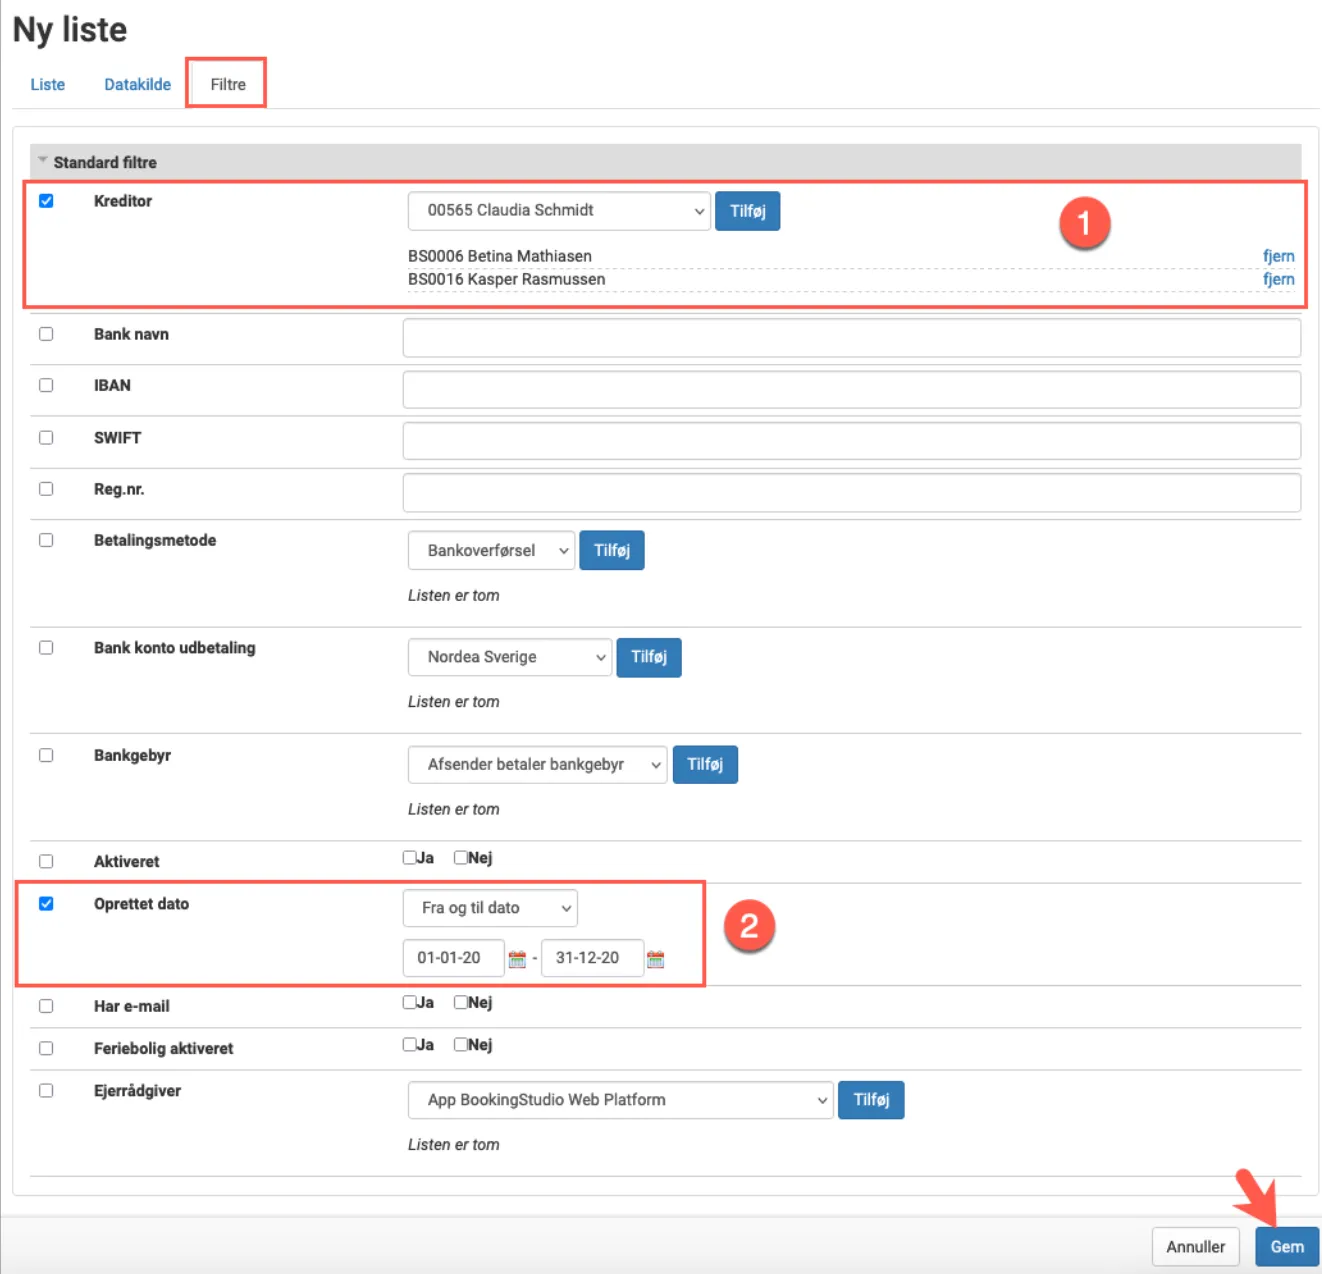The width and height of the screenshot is (1322, 1274).
Task: Enable the Ejerrådgiver filter checkbox
Action: coord(46,1090)
